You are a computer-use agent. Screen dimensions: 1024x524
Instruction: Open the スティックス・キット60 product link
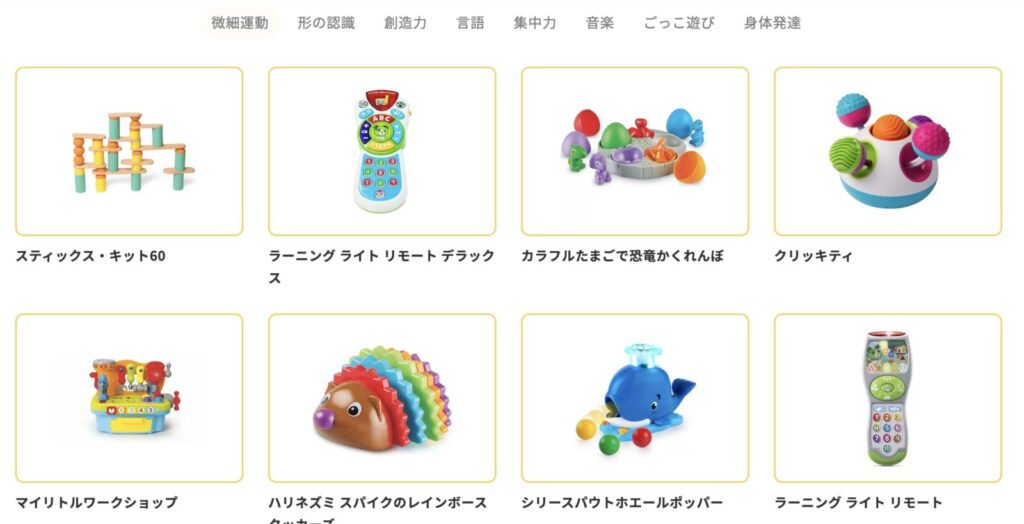[x=91, y=256]
